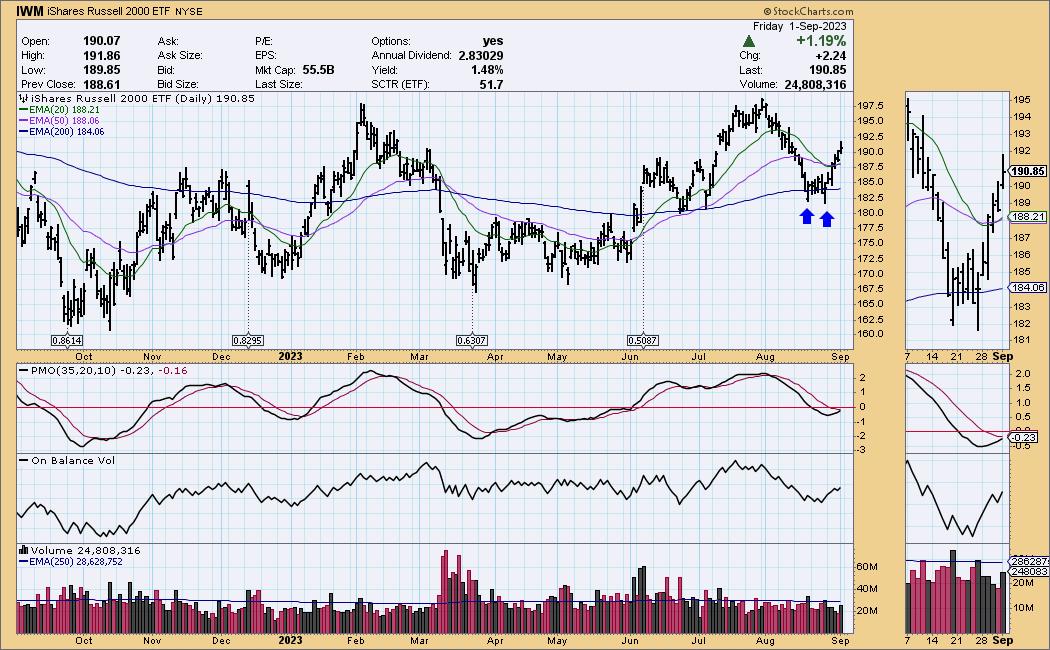Click the 197.5 price axis label

(x=871, y=106)
